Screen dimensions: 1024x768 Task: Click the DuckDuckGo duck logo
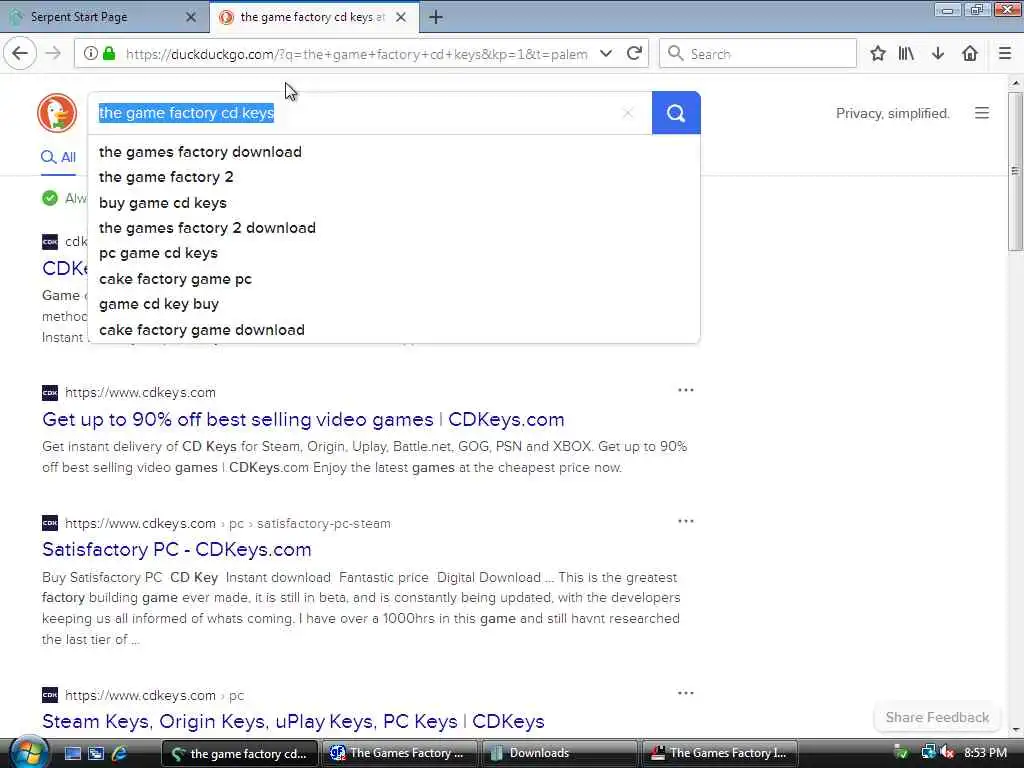click(57, 113)
